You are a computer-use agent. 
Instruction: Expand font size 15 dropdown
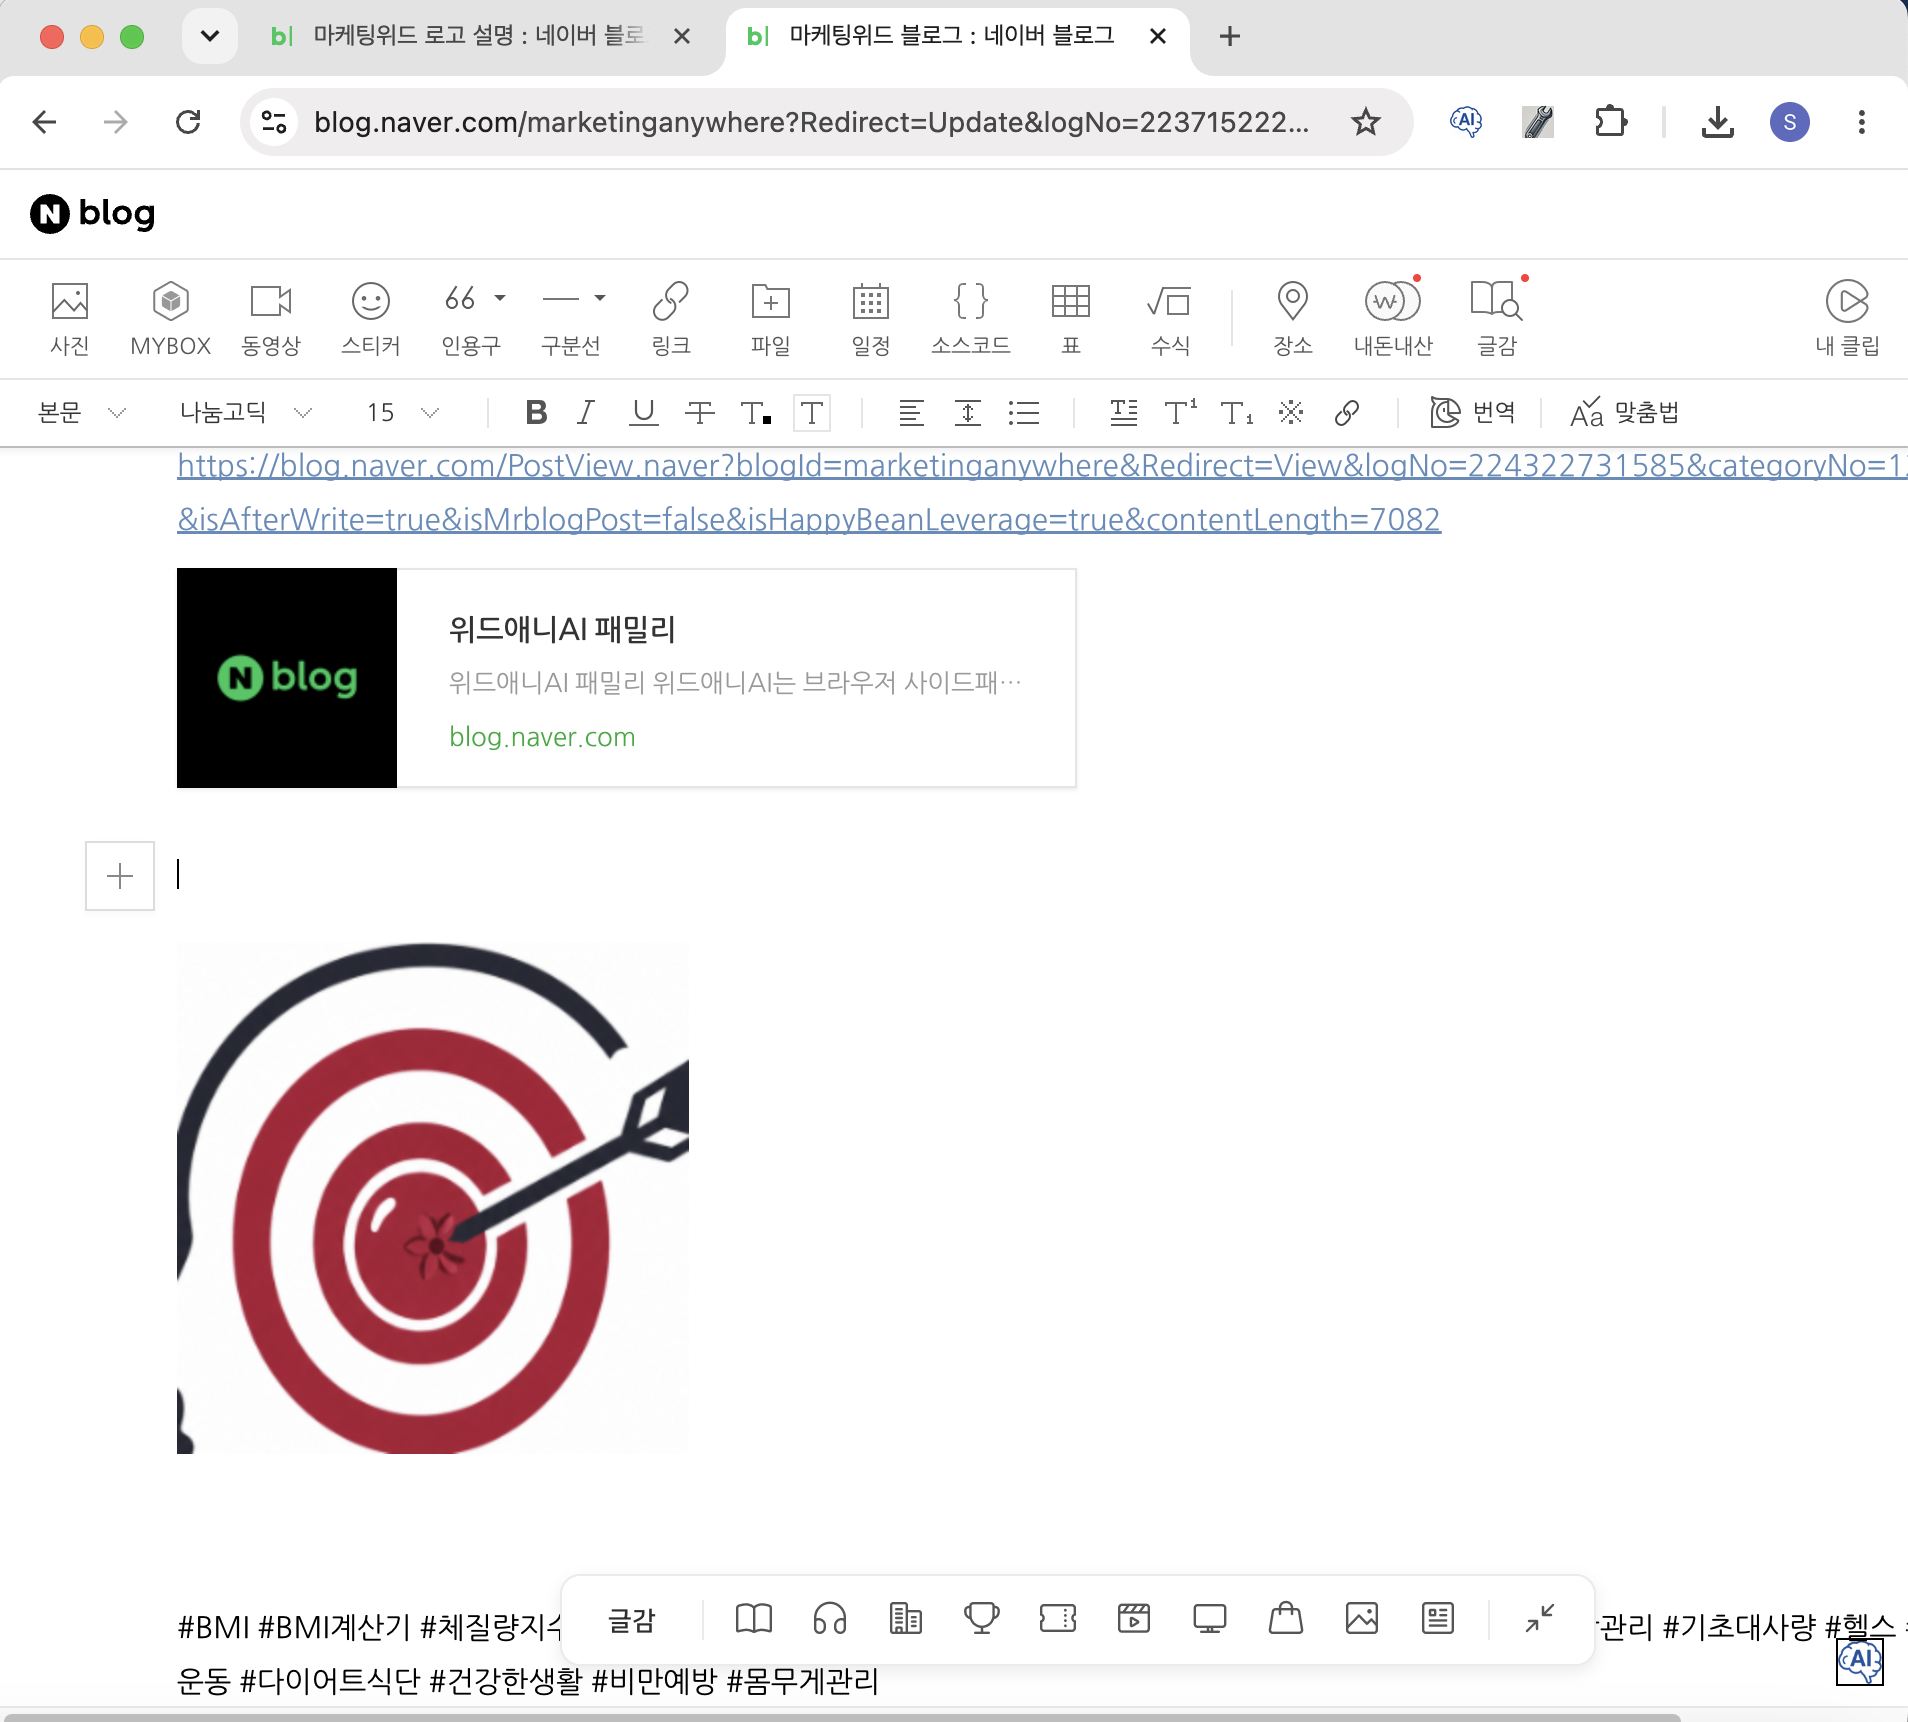(403, 412)
